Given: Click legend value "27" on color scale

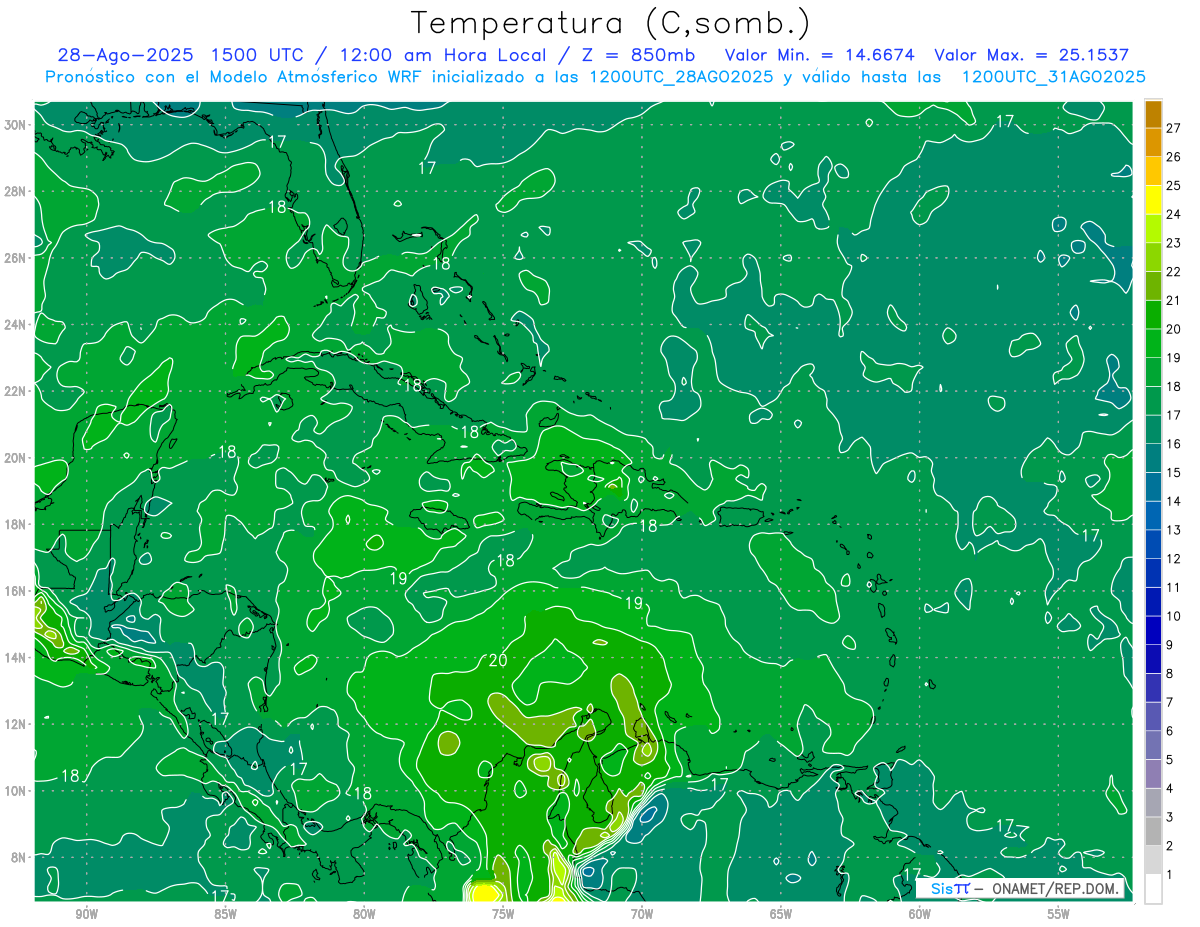Looking at the screenshot, I should coord(1173,128).
